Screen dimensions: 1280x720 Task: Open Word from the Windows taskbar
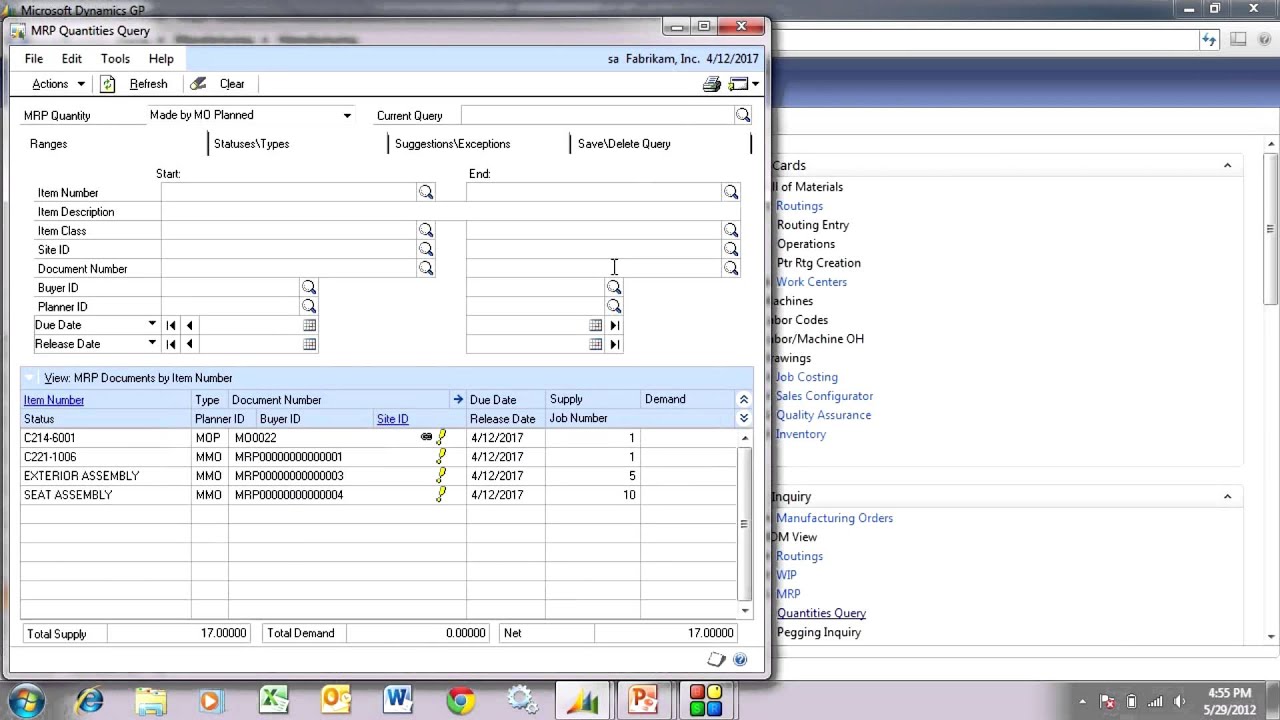click(398, 700)
